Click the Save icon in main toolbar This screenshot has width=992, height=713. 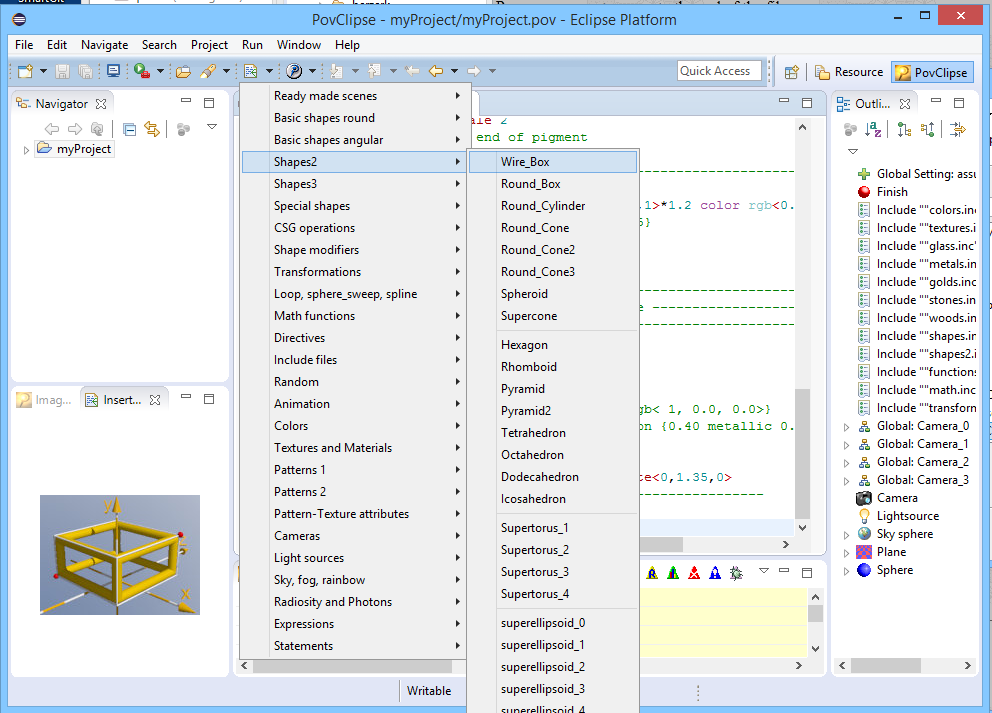coord(62,71)
